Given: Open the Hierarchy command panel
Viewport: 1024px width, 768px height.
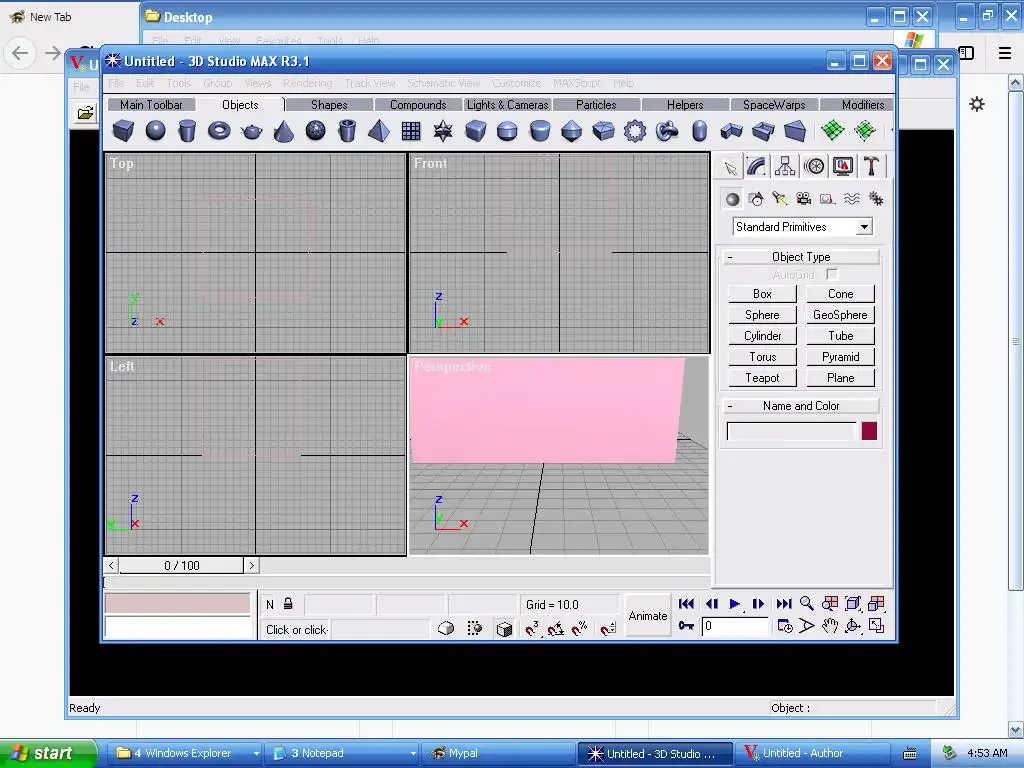Looking at the screenshot, I should tap(784, 166).
